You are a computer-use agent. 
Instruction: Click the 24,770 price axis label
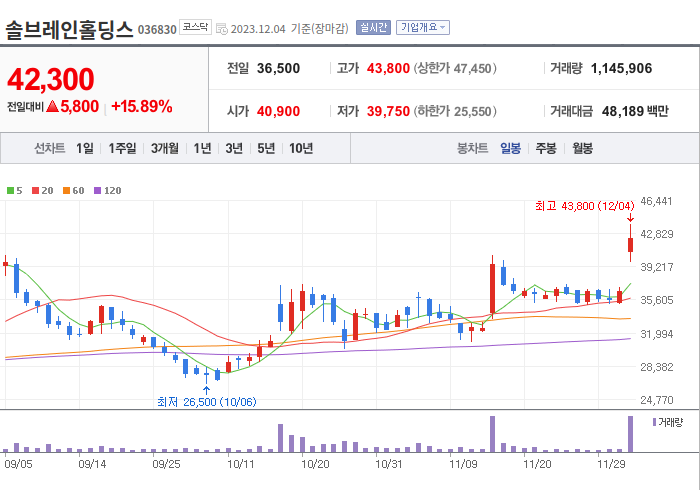pyautogui.click(x=656, y=400)
